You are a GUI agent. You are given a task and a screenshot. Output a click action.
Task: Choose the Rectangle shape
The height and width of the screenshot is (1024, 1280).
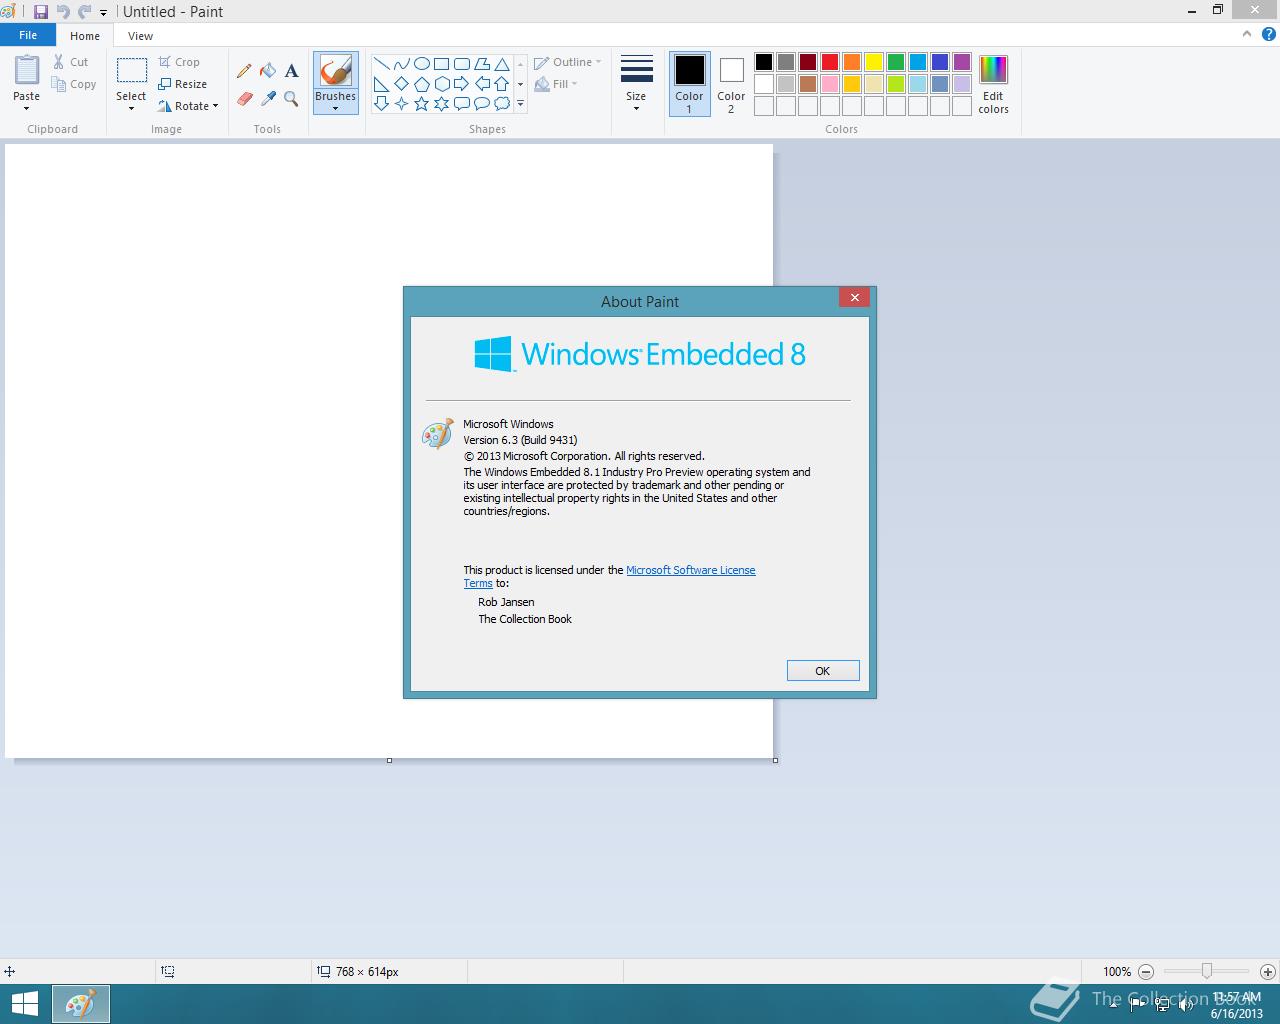pyautogui.click(x=442, y=64)
